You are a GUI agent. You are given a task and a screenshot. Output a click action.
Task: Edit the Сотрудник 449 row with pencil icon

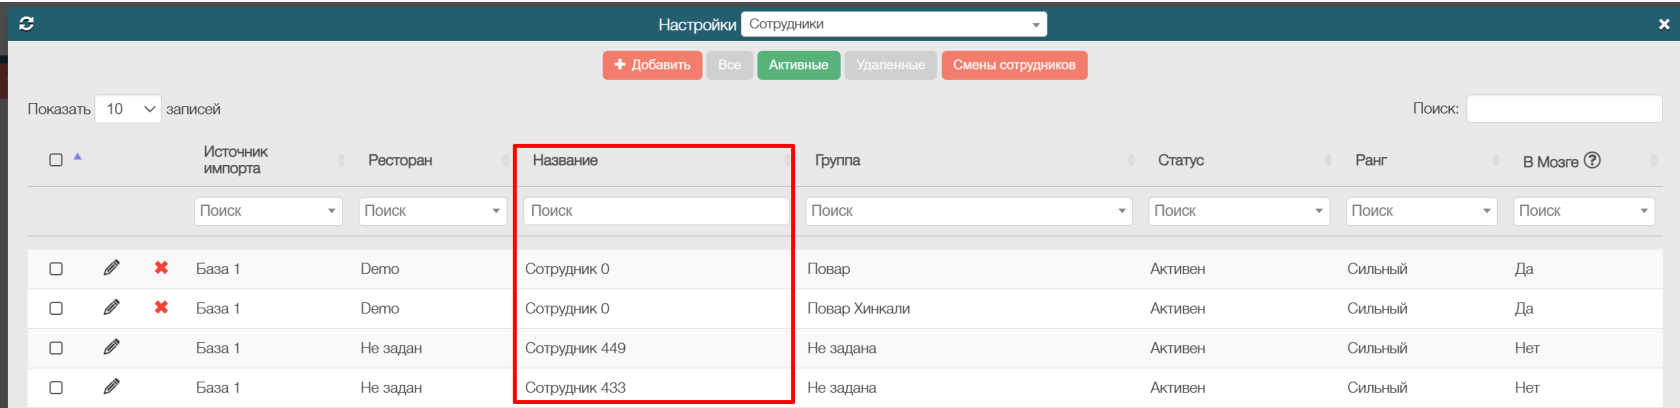click(x=111, y=347)
